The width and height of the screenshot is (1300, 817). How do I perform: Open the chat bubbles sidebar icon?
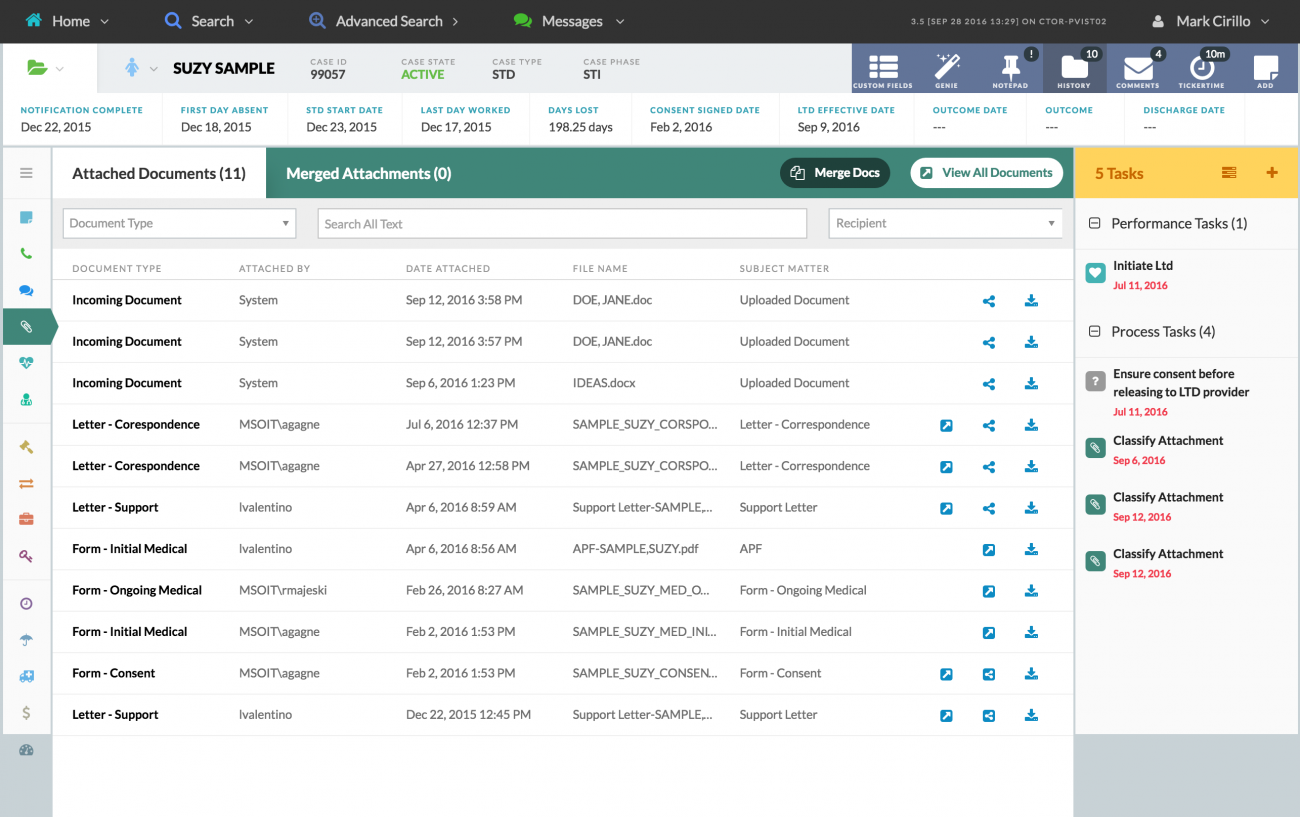[27, 290]
